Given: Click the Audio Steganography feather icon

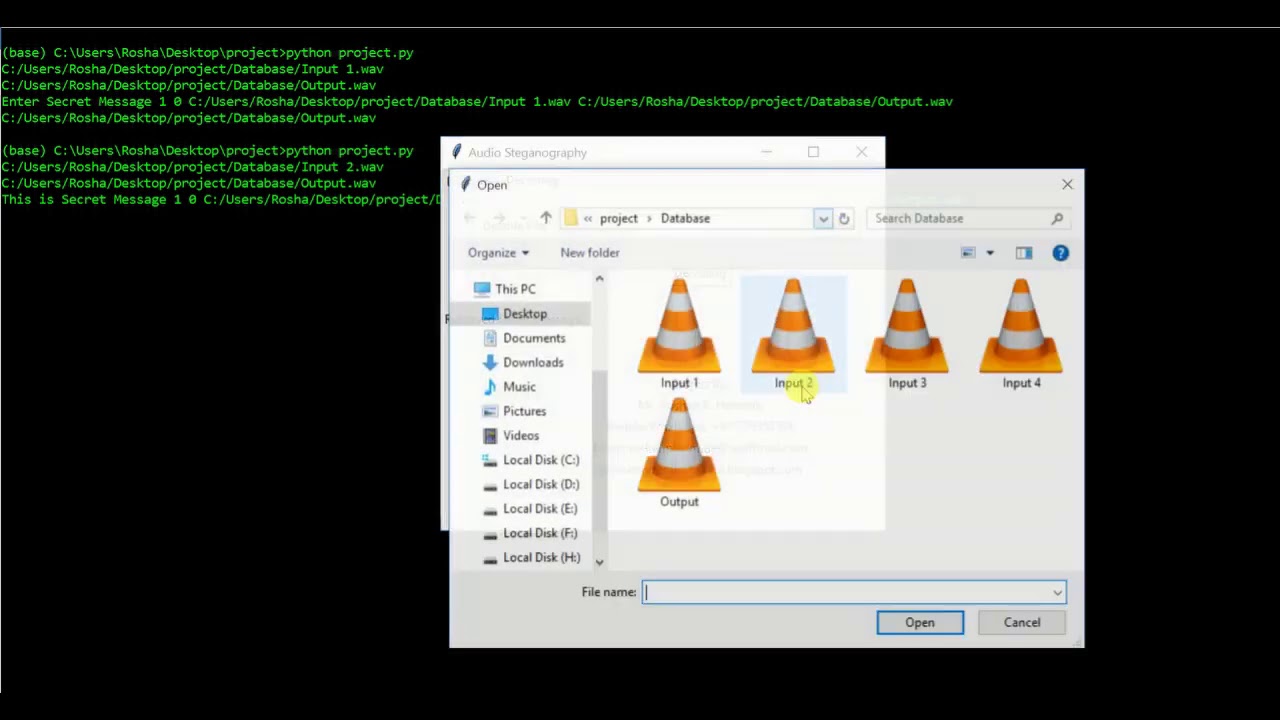Looking at the screenshot, I should click(456, 152).
